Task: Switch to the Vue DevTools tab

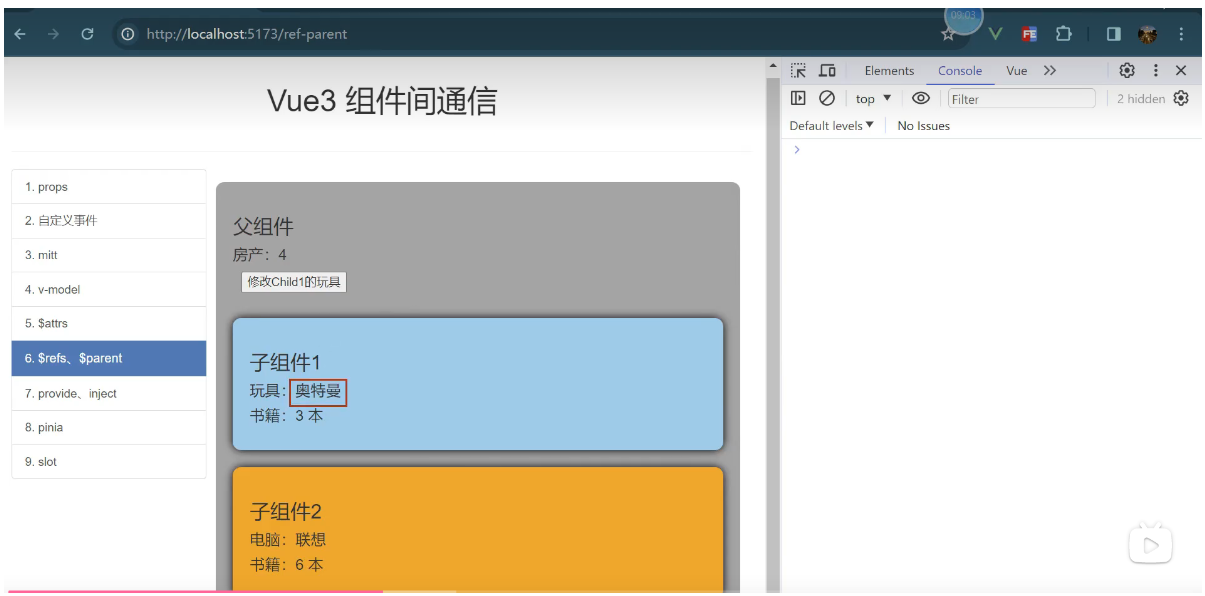Action: tap(1017, 70)
